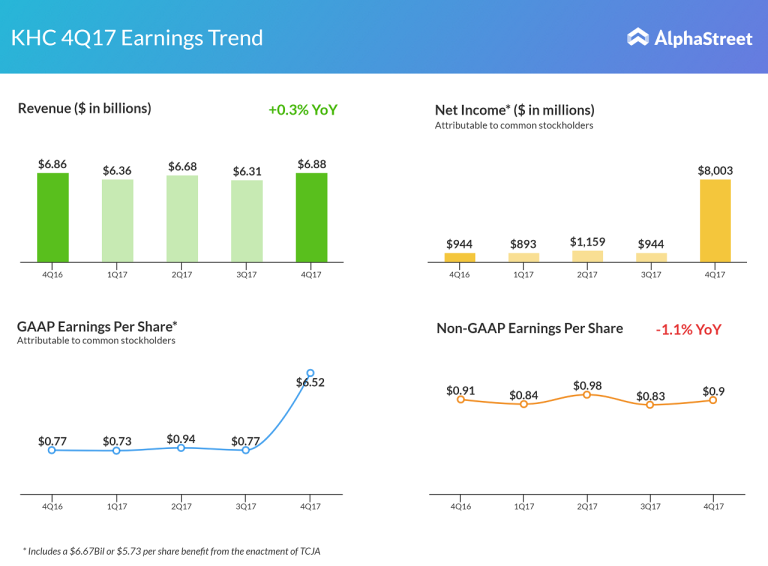Image resolution: width=768 pixels, height=566 pixels.
Task: Click the 4Q16 Non-GAAP EPS point at $0.91
Action: [460, 400]
